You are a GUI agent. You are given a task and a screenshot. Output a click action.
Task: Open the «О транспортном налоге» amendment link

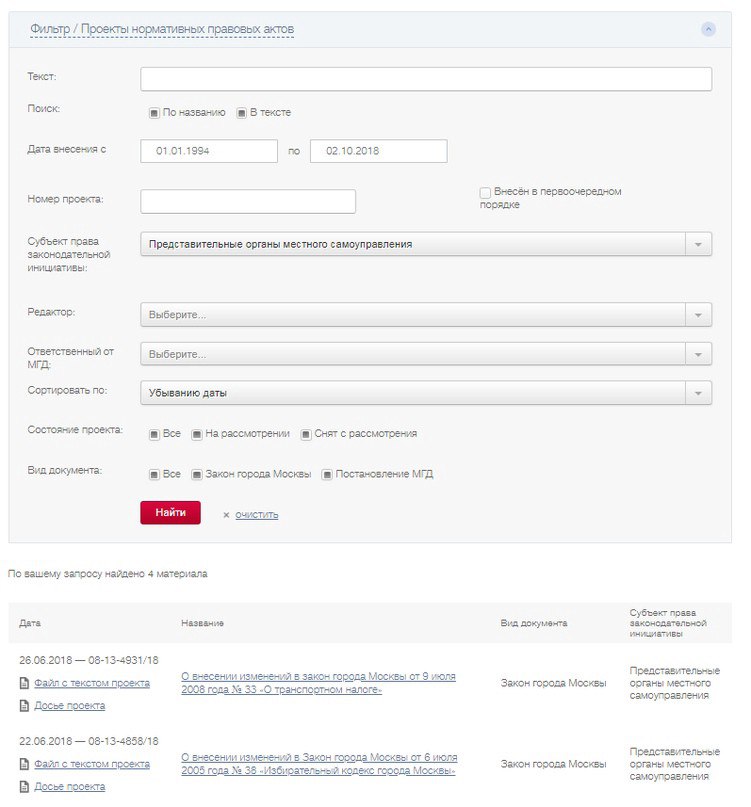pyautogui.click(x=318, y=683)
